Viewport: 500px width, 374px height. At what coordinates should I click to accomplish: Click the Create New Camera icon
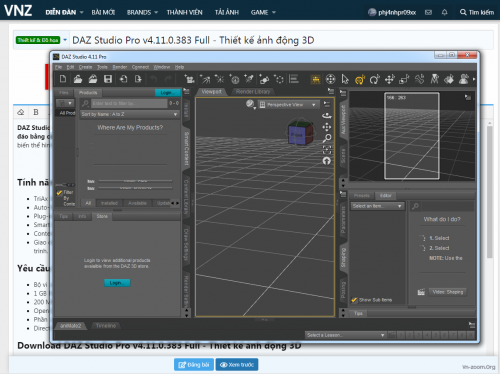189,79
